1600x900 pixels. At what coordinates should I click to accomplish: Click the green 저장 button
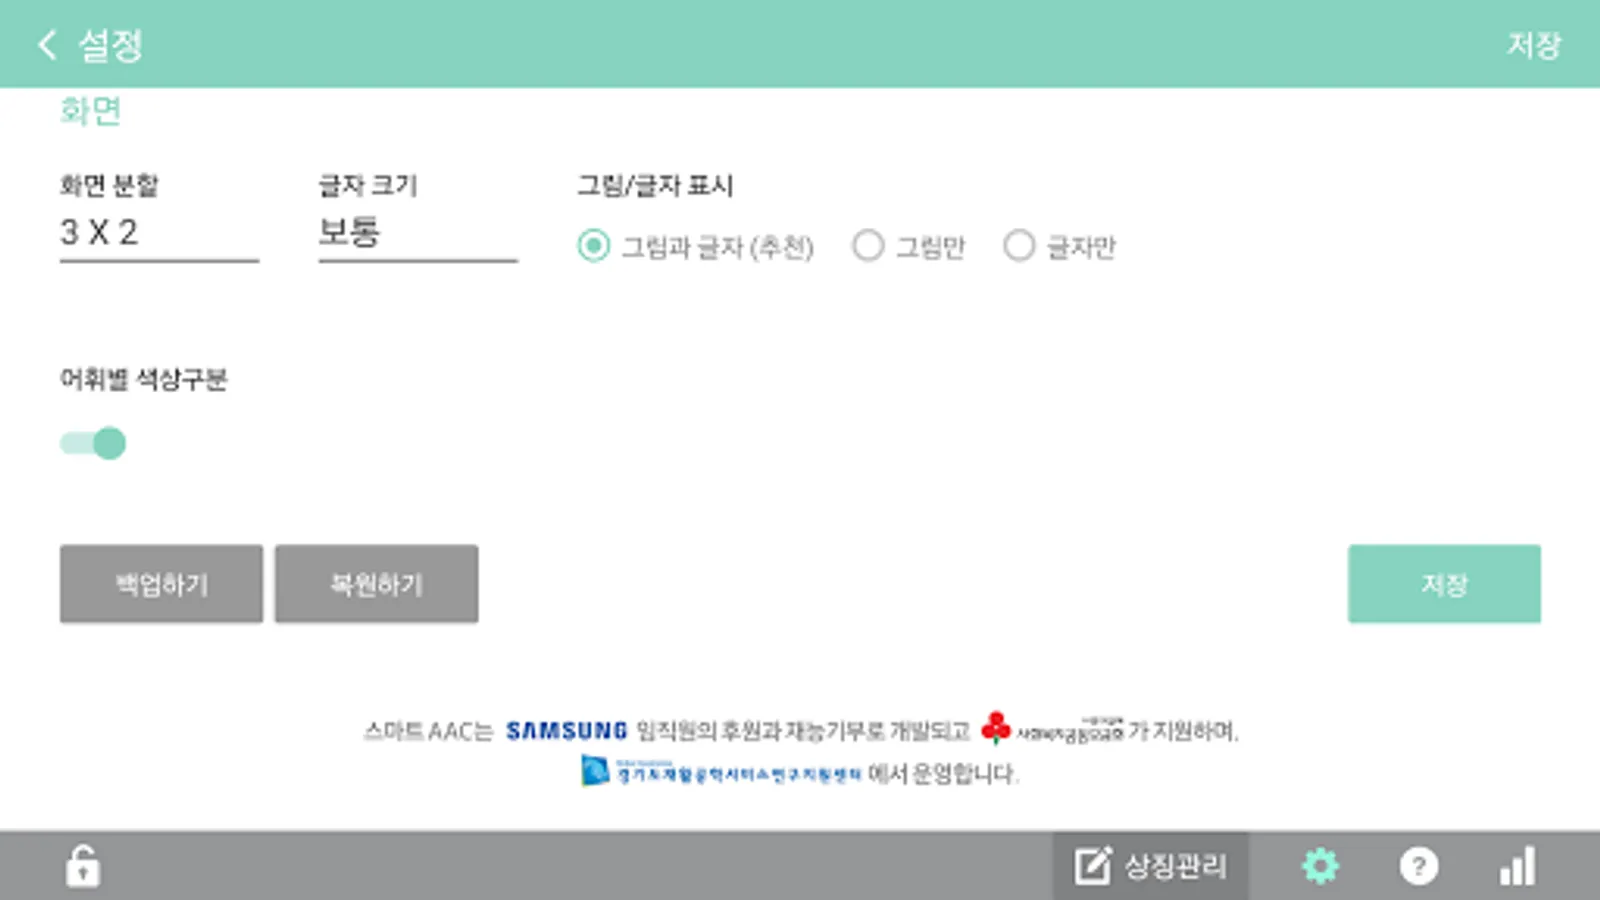tap(1444, 584)
